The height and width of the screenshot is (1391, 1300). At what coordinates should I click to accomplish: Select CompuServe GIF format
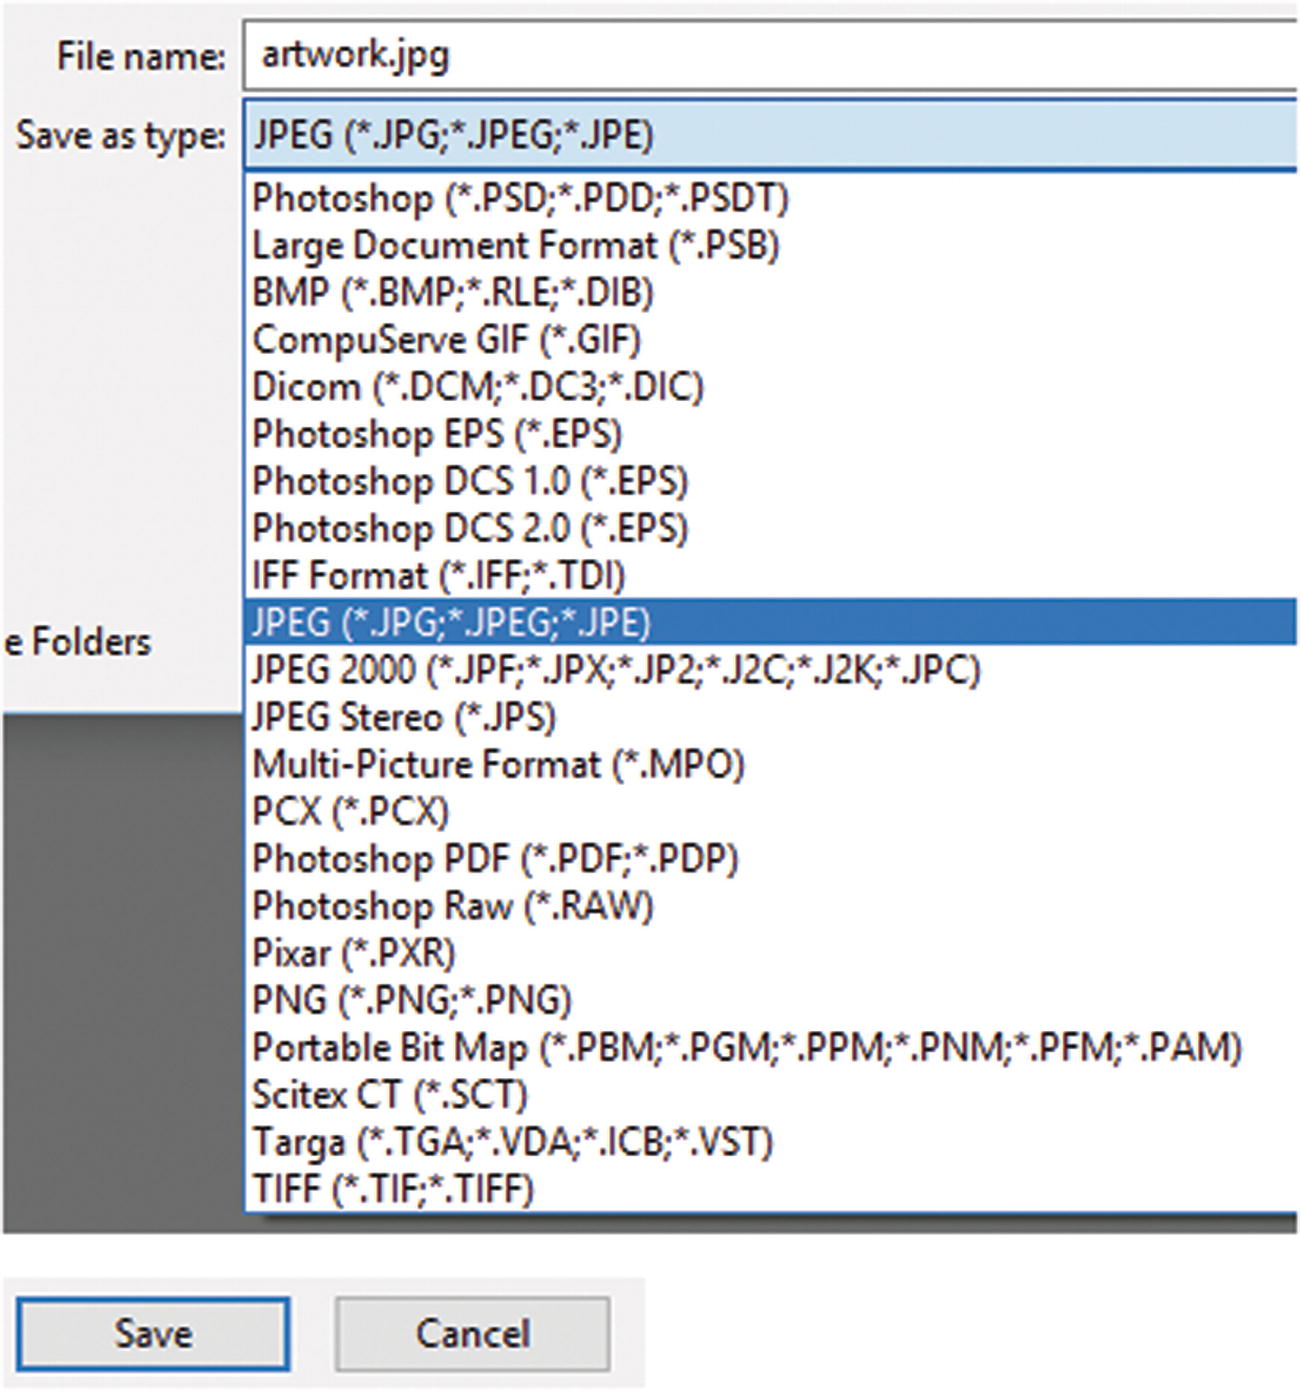pyautogui.click(x=445, y=339)
